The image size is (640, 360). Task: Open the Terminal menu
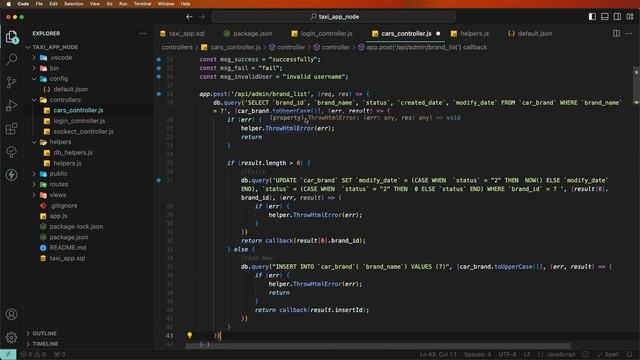tap(142, 4)
